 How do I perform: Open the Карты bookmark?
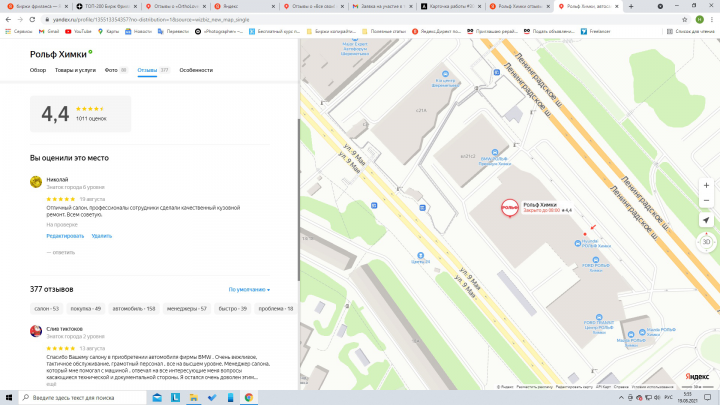coord(108,32)
